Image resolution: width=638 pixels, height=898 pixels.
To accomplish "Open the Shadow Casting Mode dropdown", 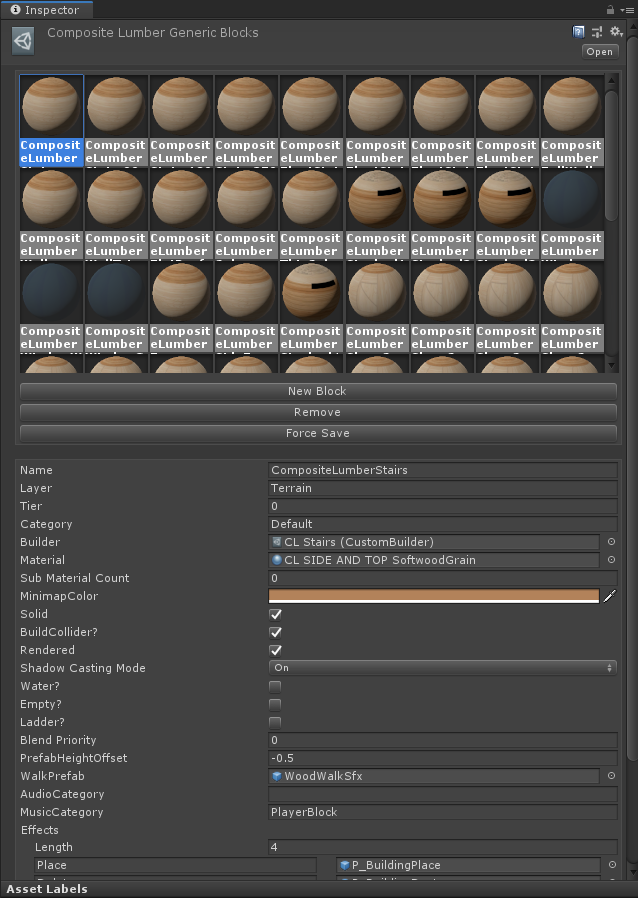I will [443, 668].
